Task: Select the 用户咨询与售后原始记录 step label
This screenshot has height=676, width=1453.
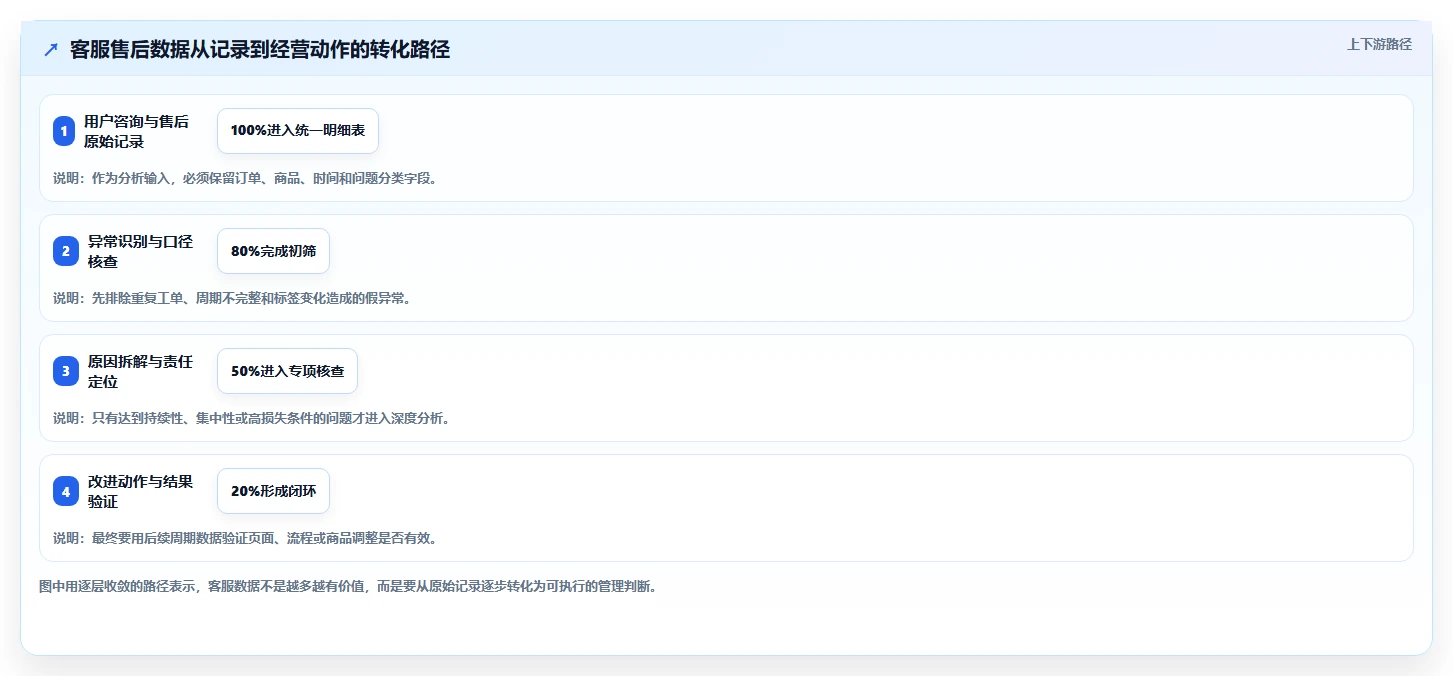Action: [136, 131]
